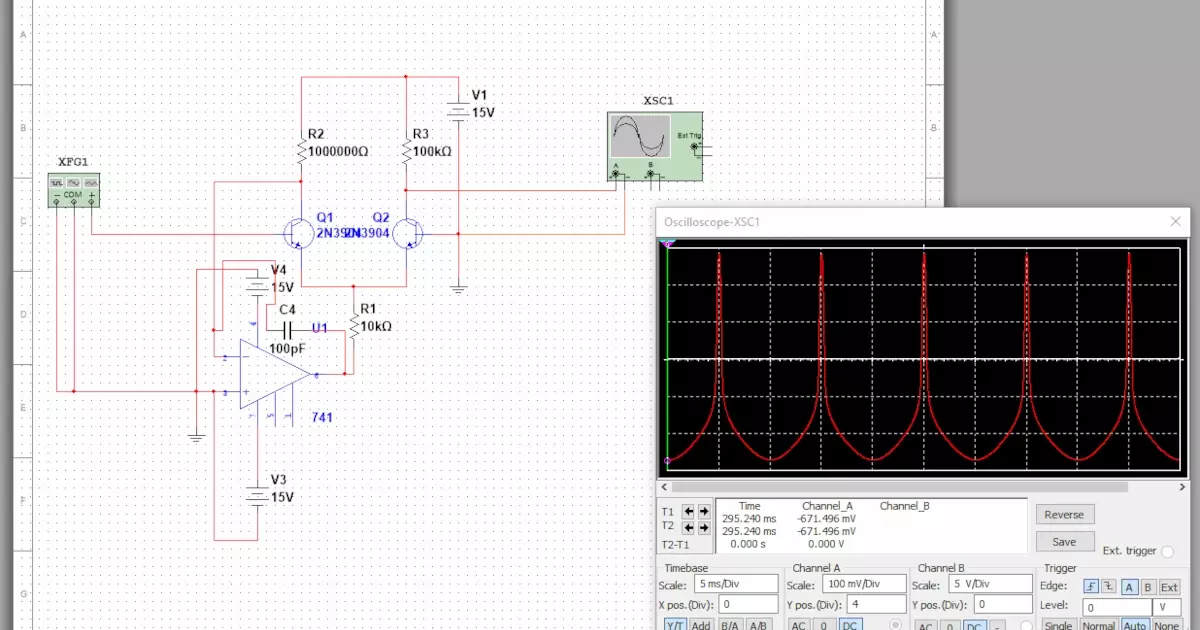Click the Reverse button
This screenshot has width=1200, height=630.
click(1064, 514)
